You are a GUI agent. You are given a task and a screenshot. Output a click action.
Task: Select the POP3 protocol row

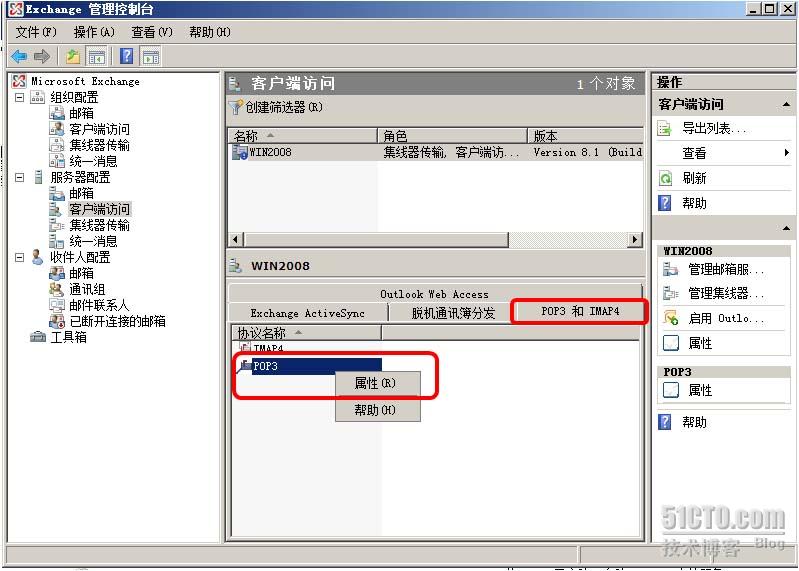[310, 366]
